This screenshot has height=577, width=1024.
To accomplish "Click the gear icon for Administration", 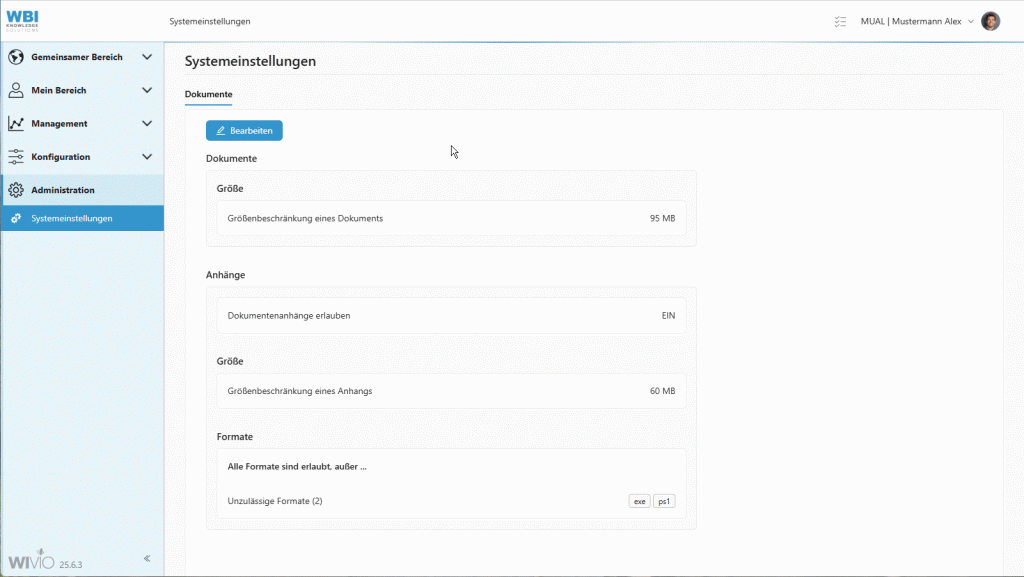I will [x=17, y=189].
